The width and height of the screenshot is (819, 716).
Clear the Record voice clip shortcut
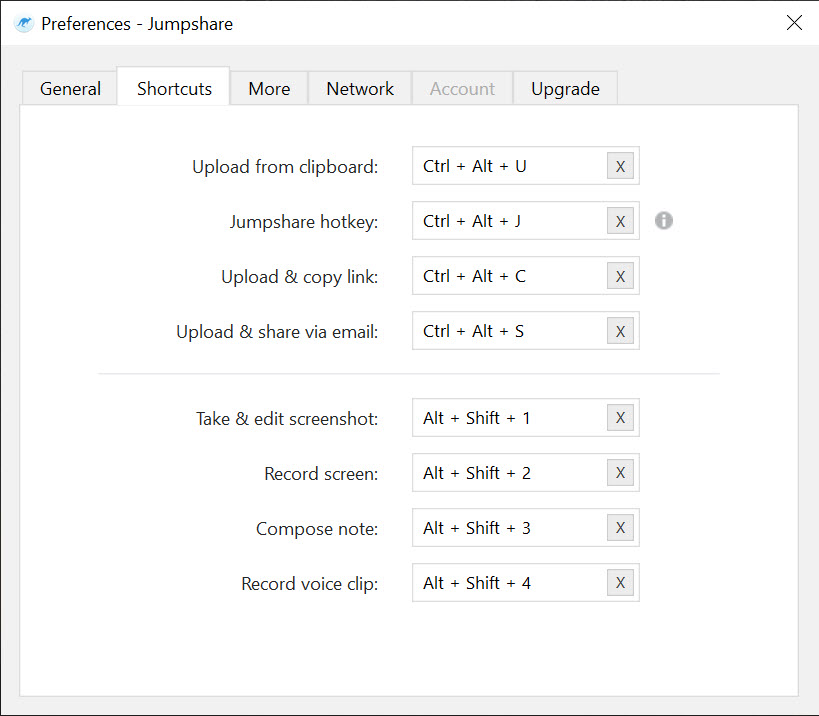[620, 582]
